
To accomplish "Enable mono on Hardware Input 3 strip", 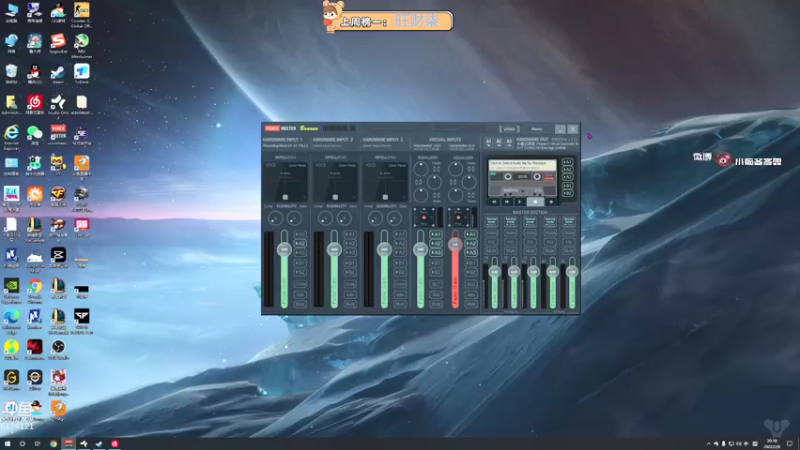I will coord(400,284).
